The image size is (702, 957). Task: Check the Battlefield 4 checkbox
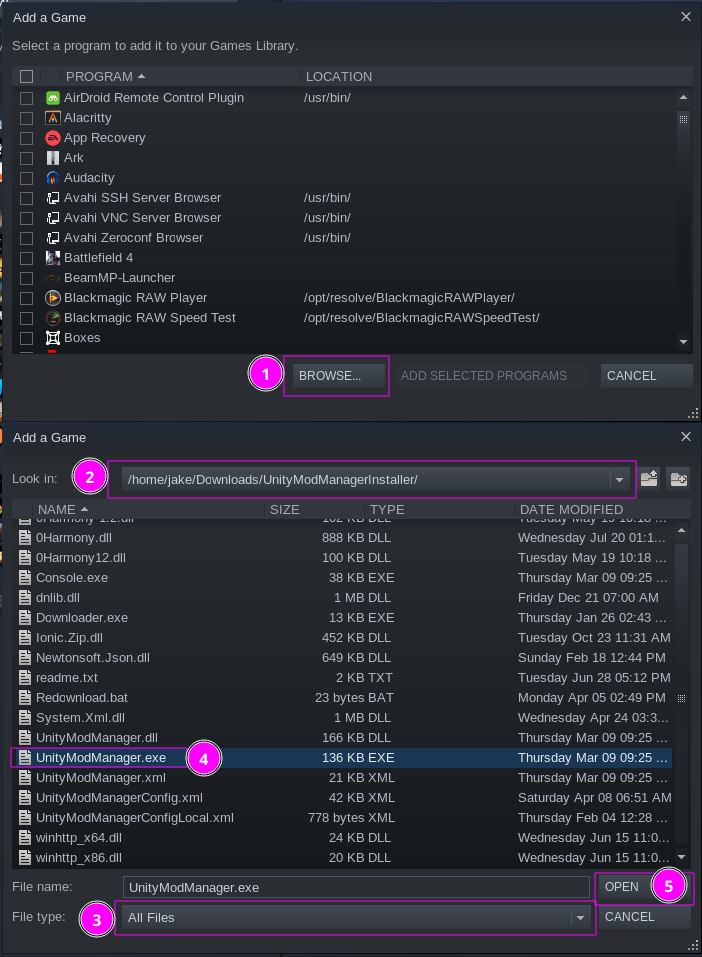tap(26, 258)
